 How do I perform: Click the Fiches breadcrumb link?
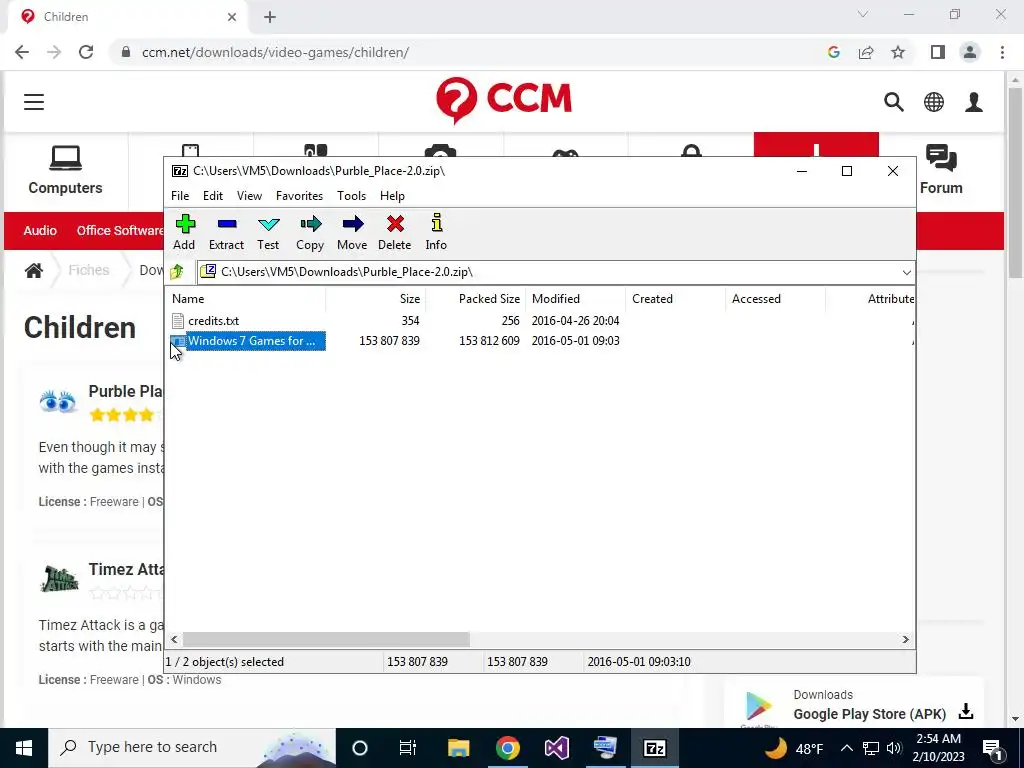coord(89,270)
